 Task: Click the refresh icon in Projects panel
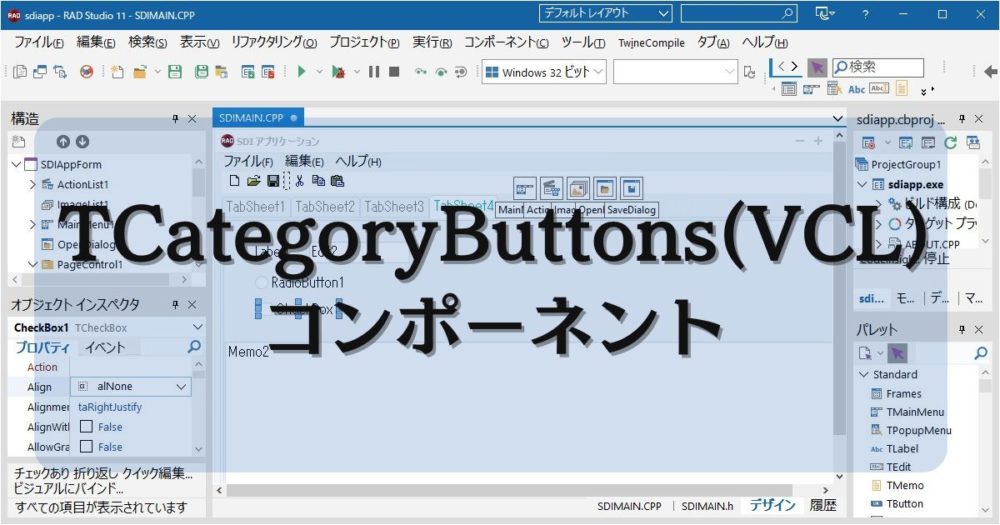pos(948,143)
